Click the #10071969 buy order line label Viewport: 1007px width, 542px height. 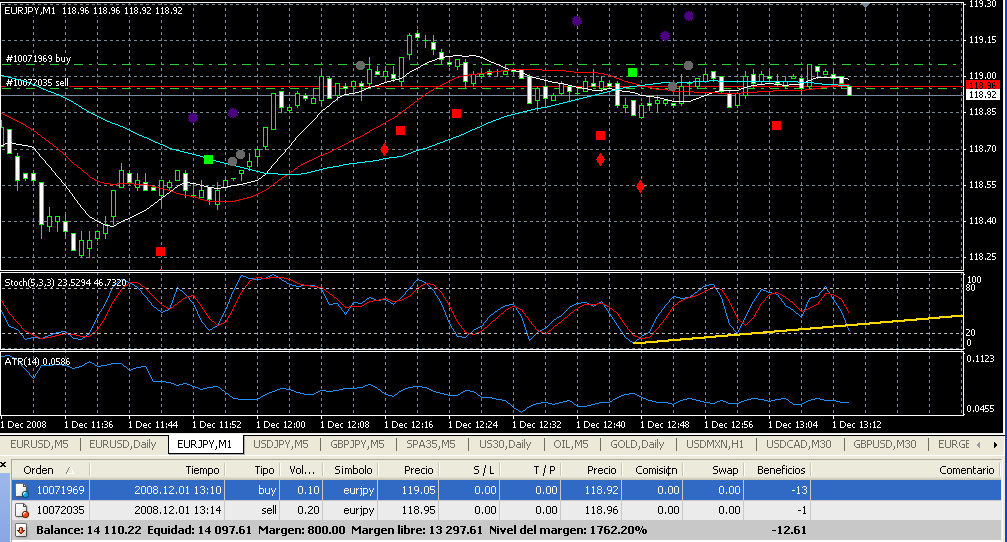tap(38, 59)
